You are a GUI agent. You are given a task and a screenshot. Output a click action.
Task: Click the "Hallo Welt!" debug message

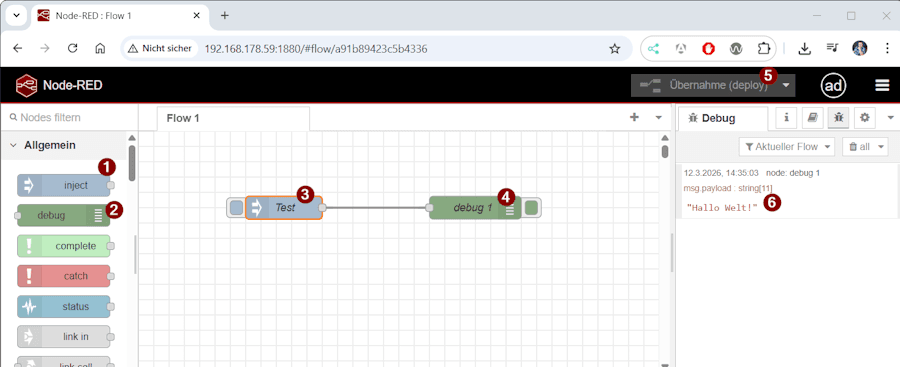pyautogui.click(x=722, y=207)
